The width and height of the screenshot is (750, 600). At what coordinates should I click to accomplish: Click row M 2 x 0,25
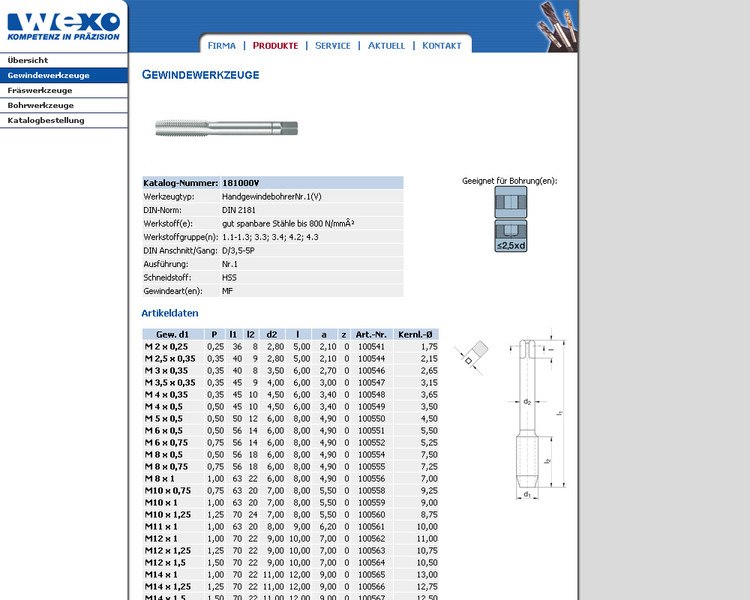point(290,346)
